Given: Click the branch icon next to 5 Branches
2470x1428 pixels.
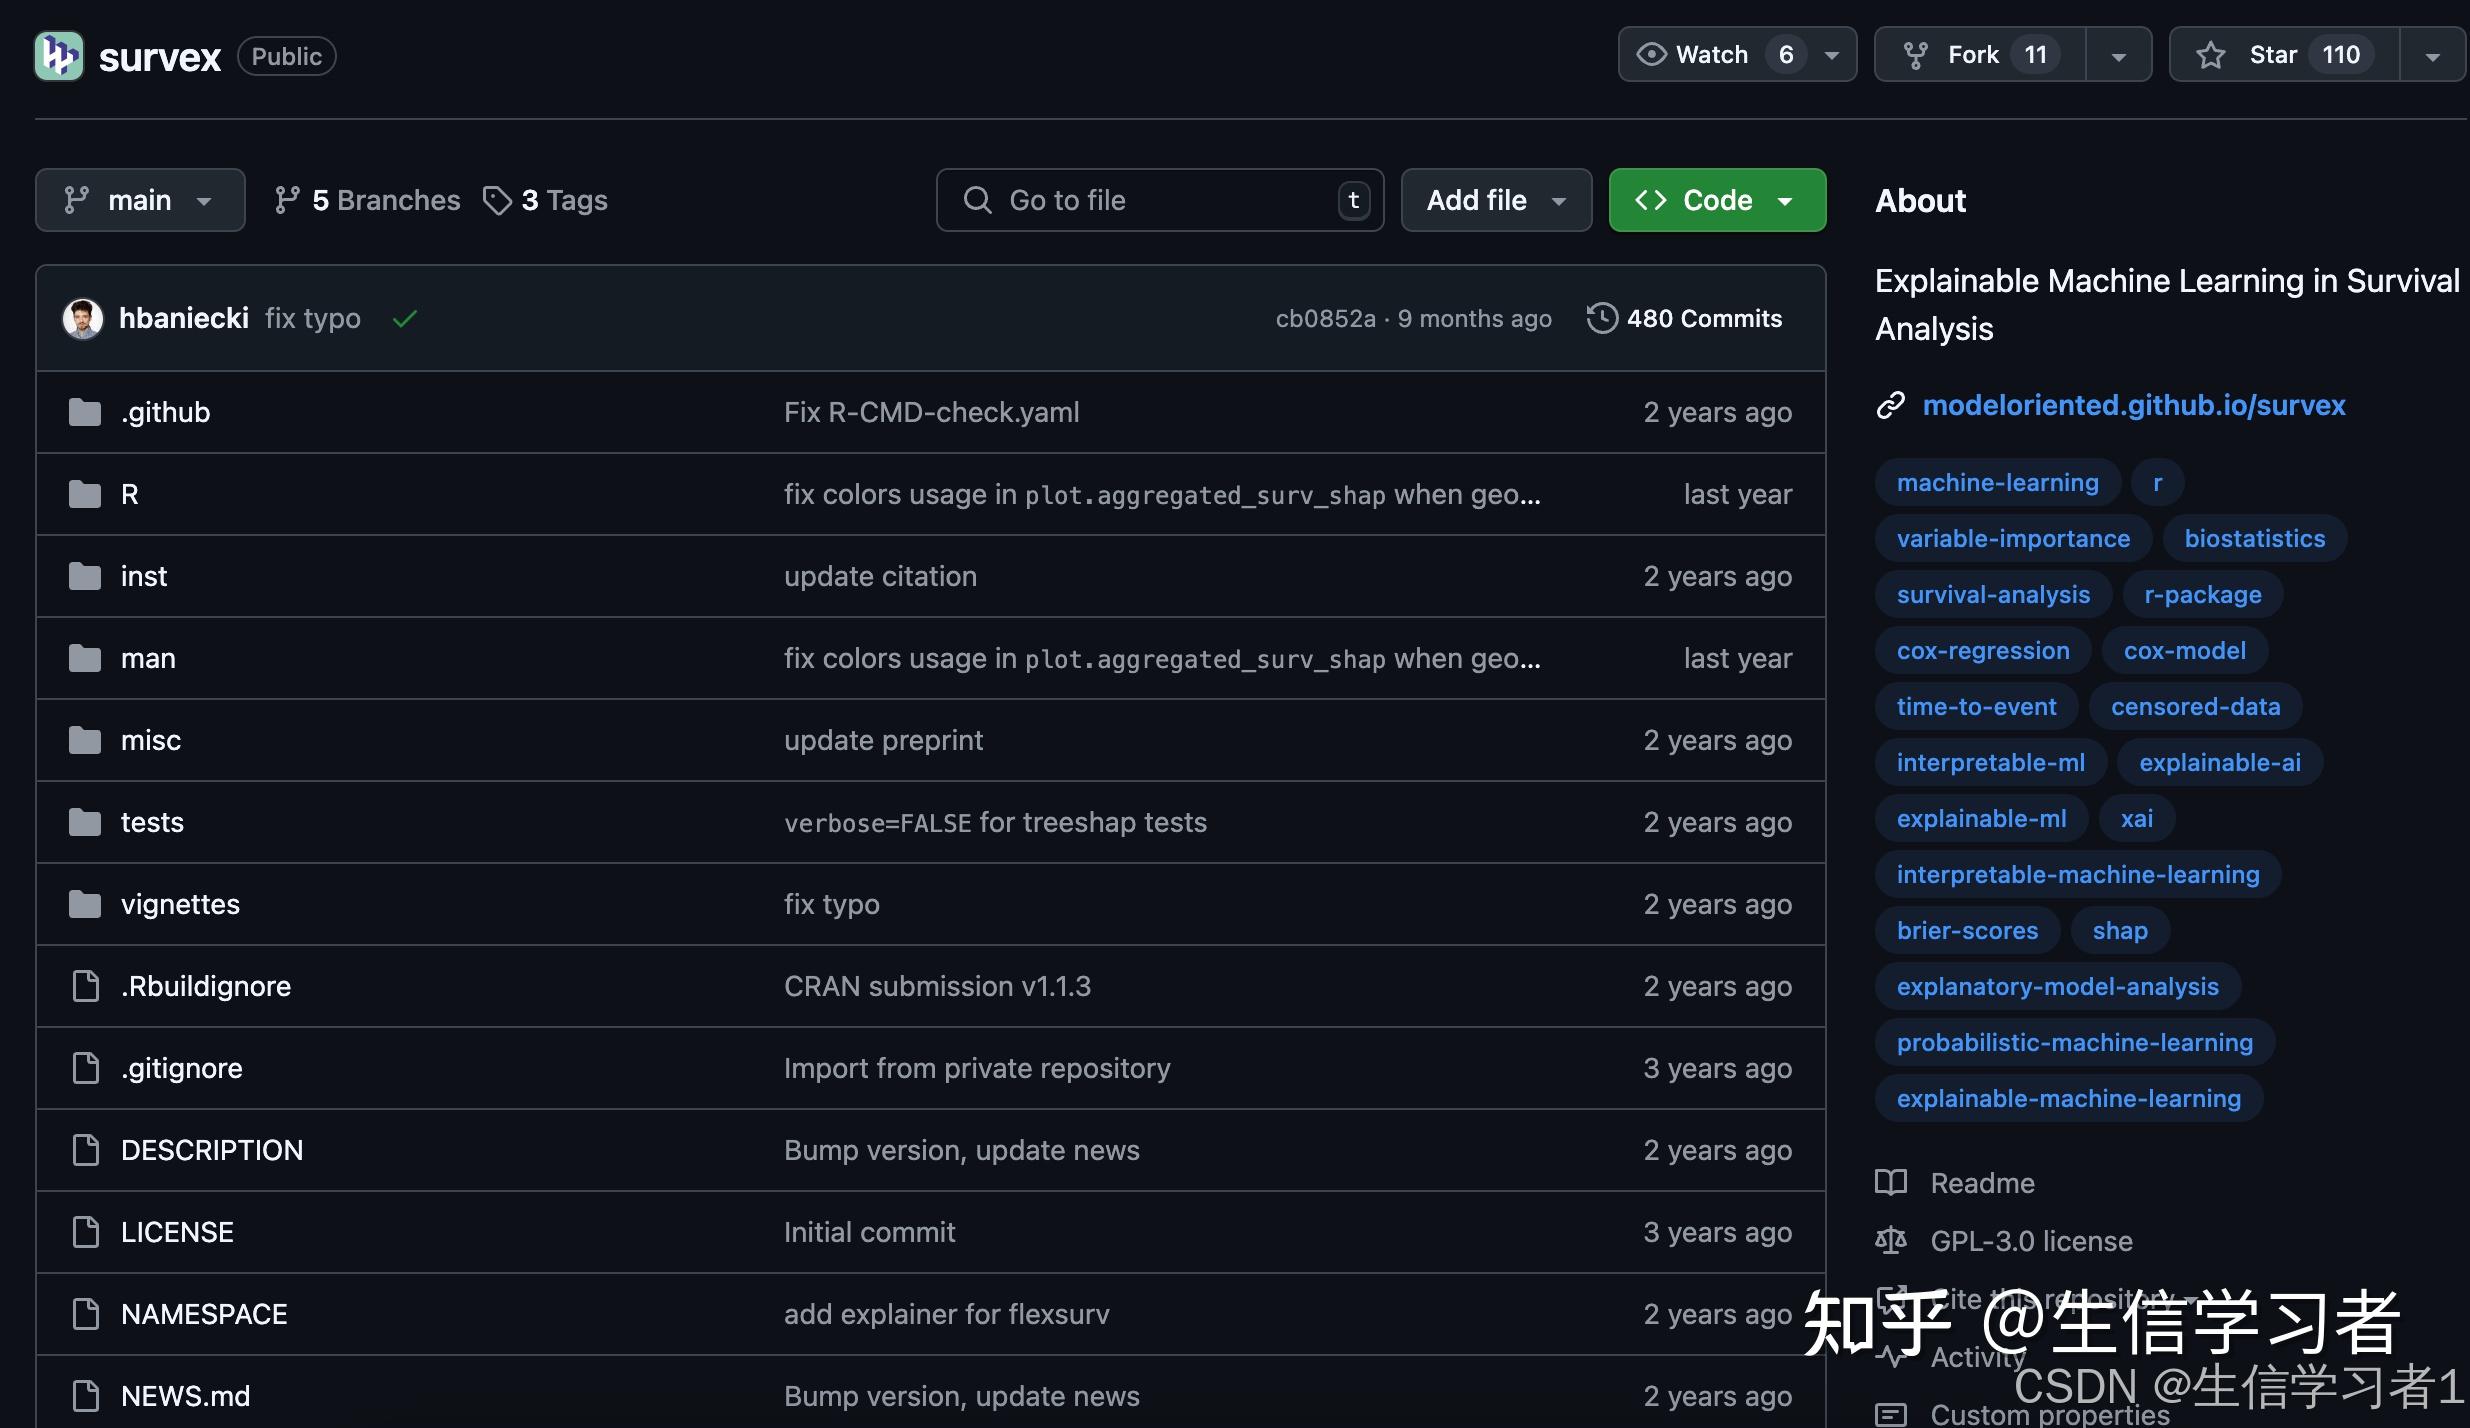Looking at the screenshot, I should click(289, 200).
